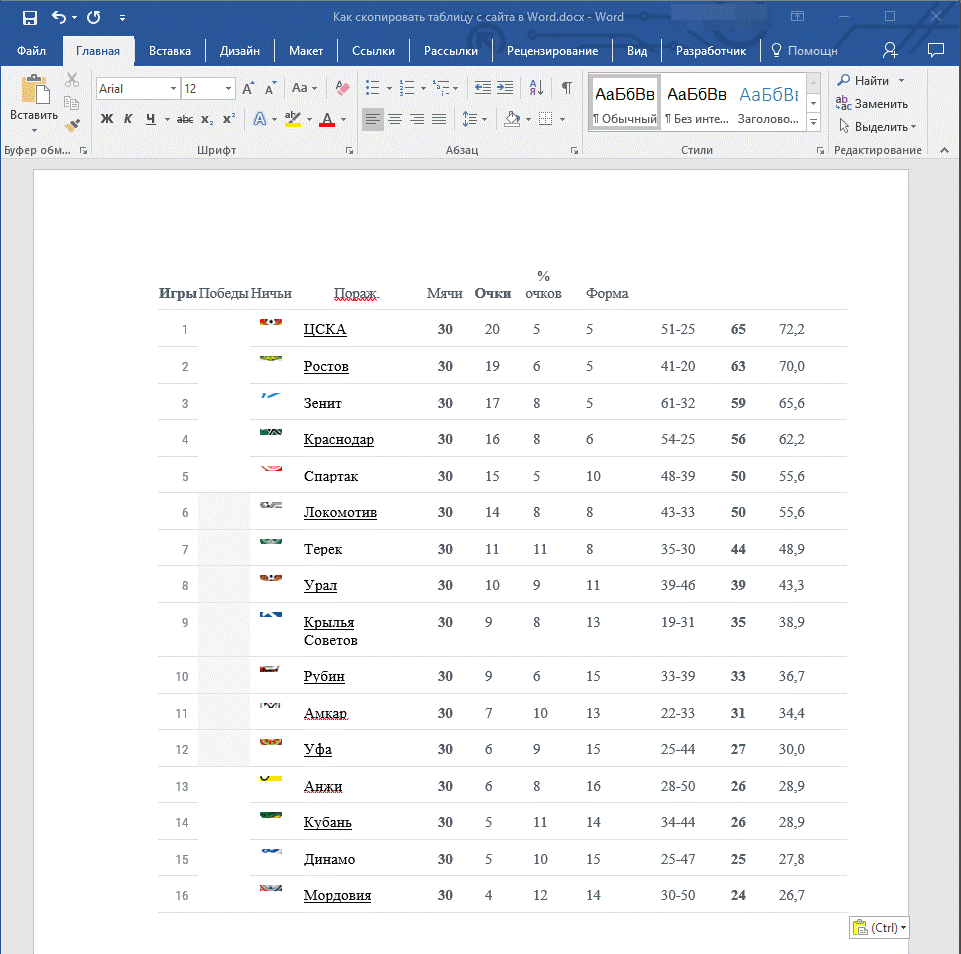Viewport: 961px width, 954px height.
Task: Click the Undo arrow icon
Action: 59,17
